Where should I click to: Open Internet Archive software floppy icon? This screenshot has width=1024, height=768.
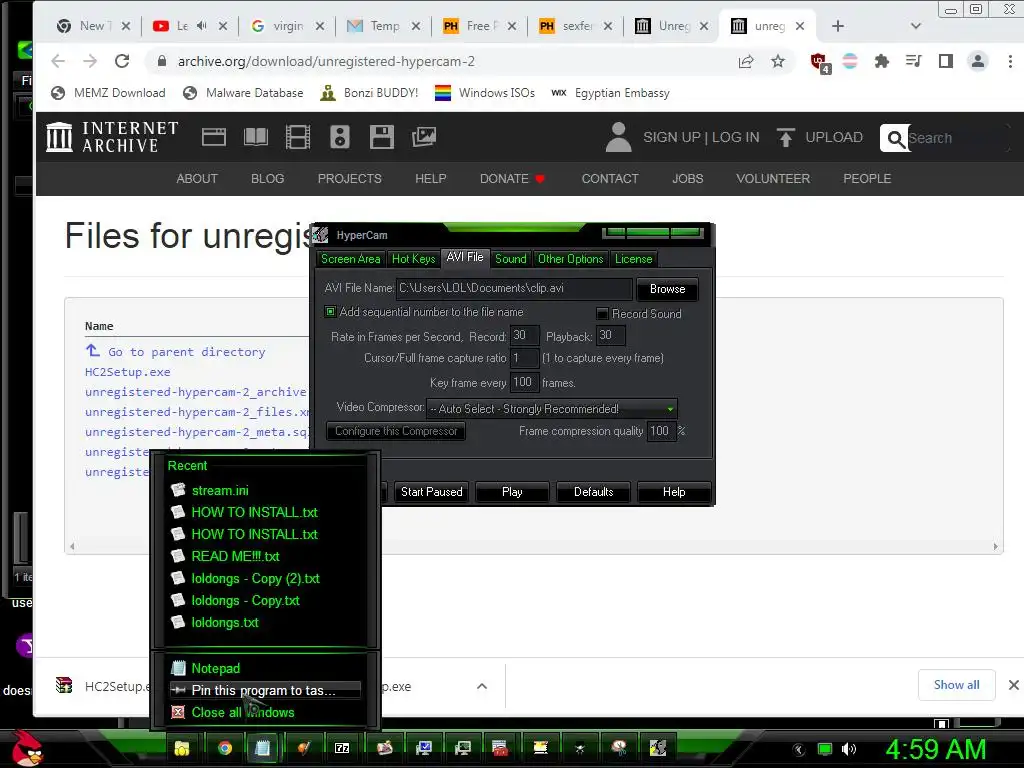pos(381,137)
